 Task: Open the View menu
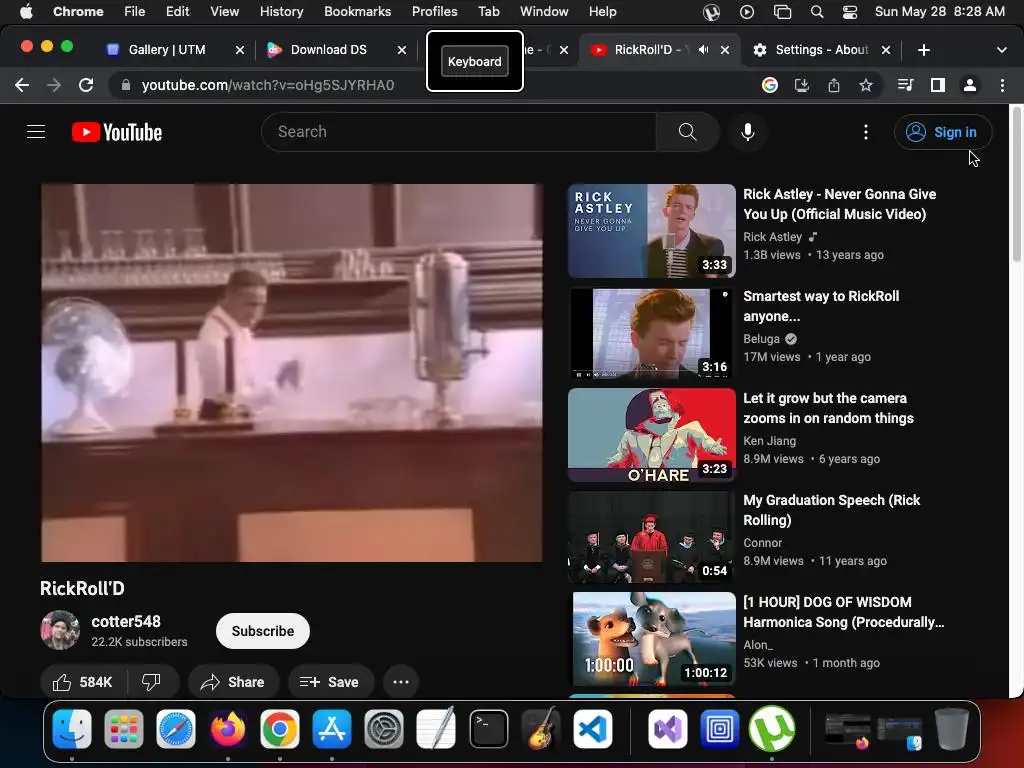coord(224,12)
